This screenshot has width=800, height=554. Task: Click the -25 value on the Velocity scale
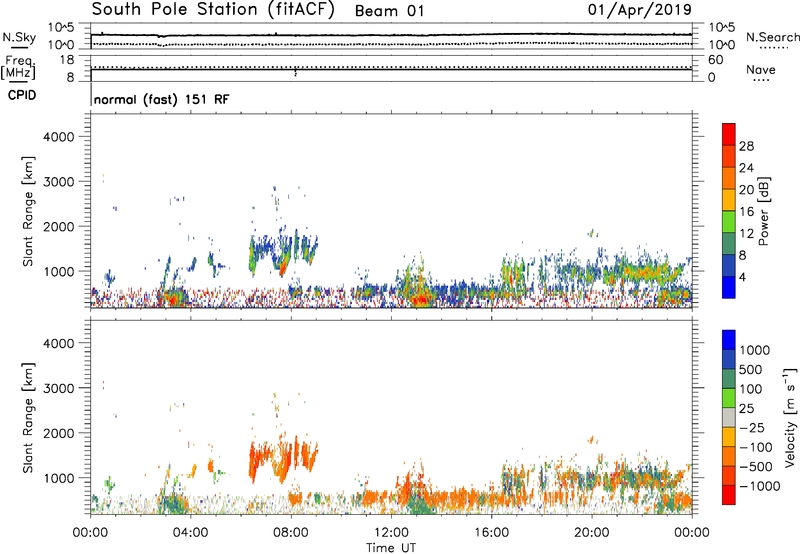point(753,427)
